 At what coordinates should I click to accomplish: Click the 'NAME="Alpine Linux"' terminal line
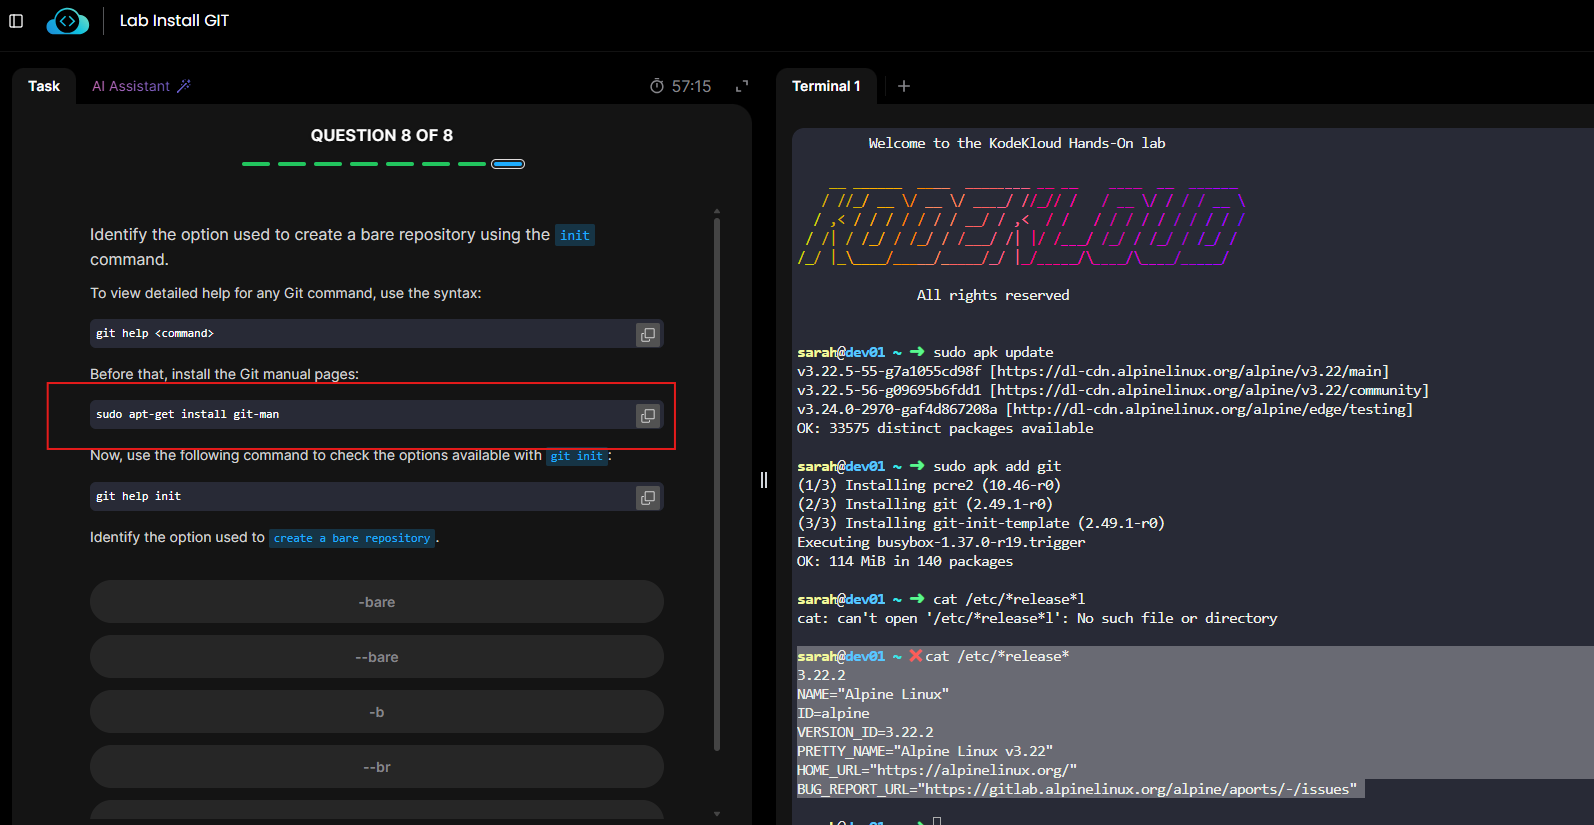coord(873,694)
